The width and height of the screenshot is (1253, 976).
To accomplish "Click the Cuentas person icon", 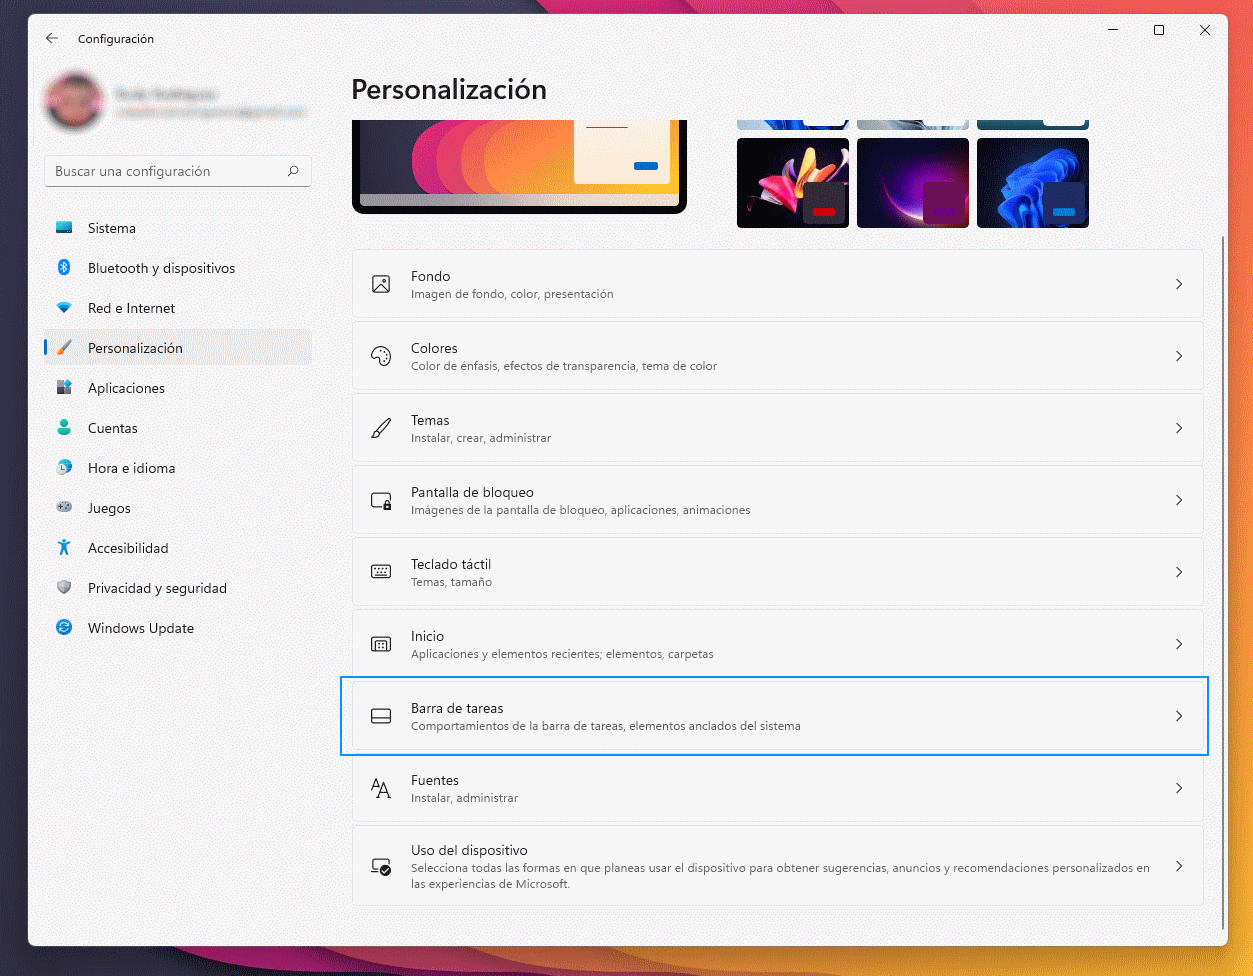I will [64, 428].
